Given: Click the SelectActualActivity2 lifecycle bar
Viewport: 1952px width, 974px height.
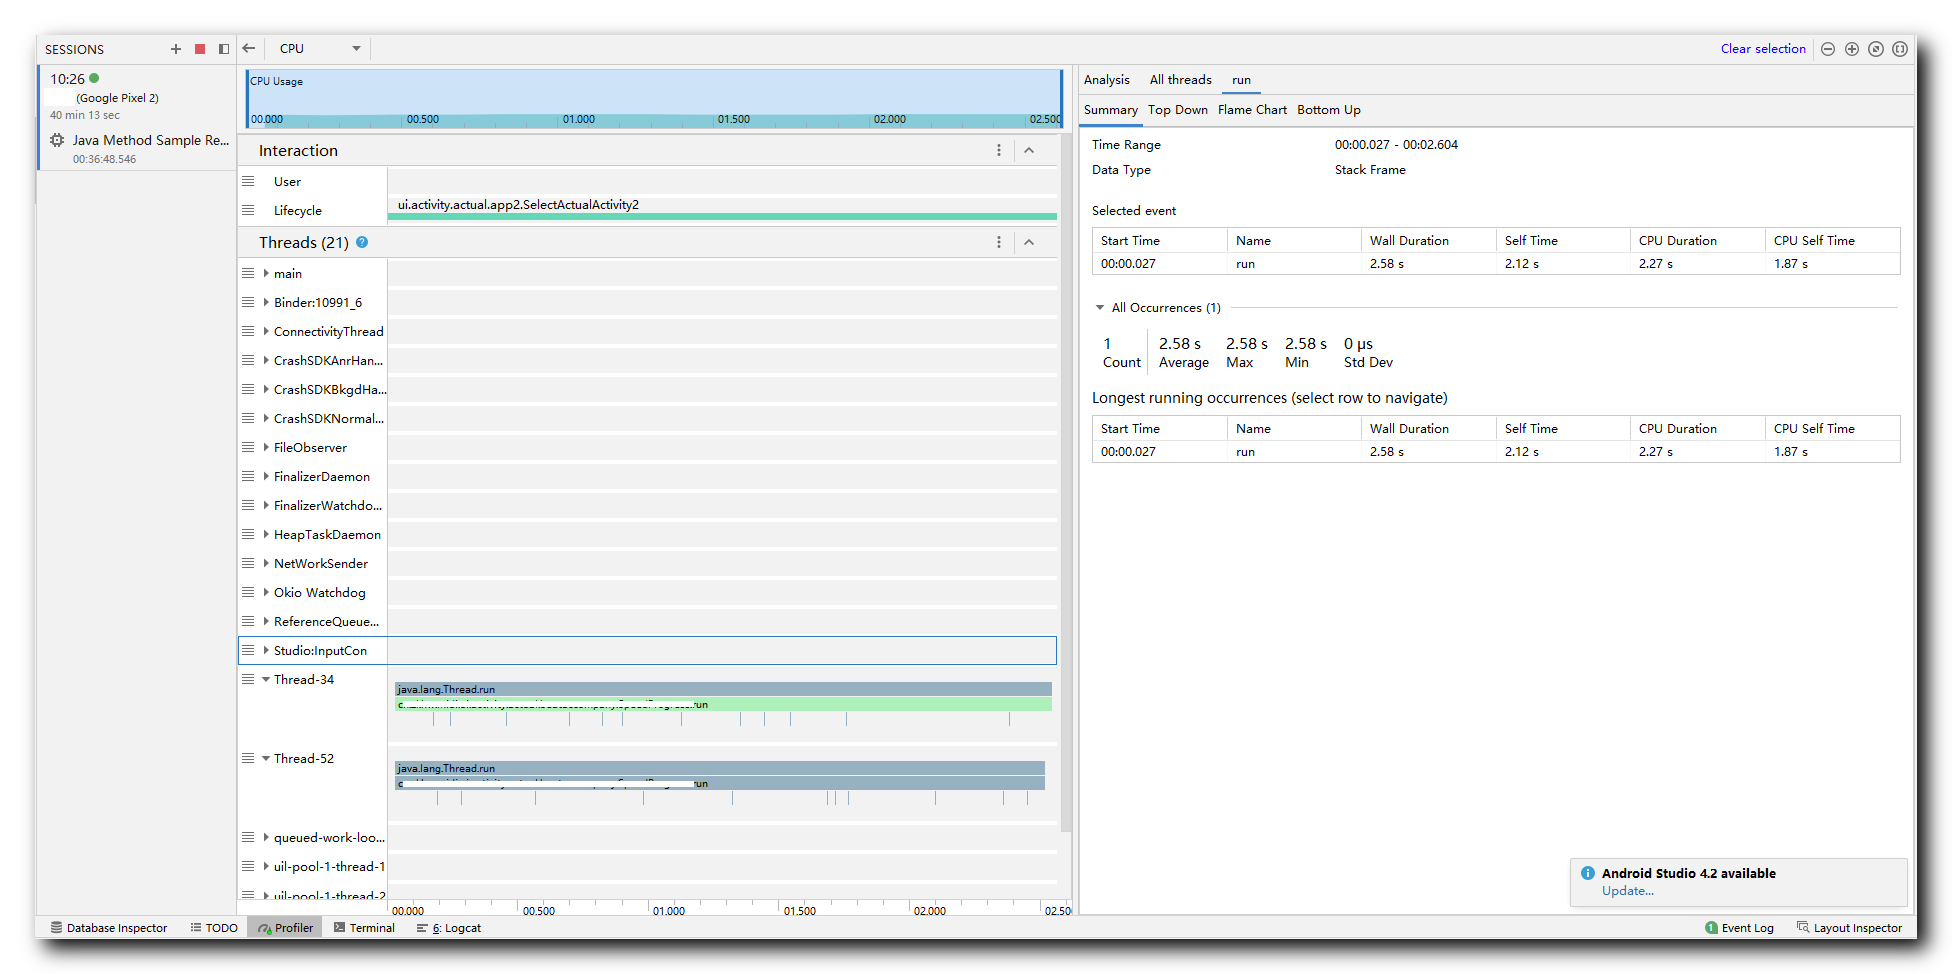Looking at the screenshot, I should [722, 216].
